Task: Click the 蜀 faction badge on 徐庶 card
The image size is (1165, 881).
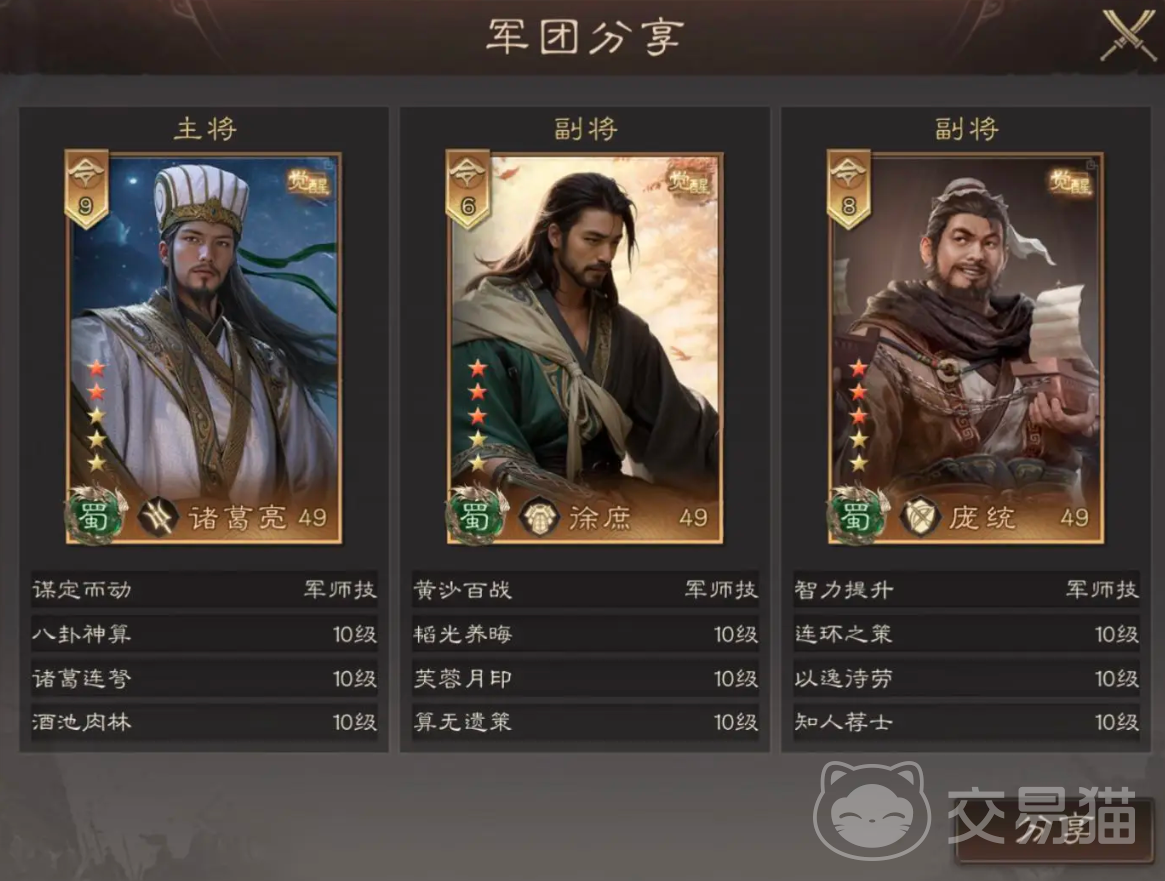Action: (x=475, y=515)
